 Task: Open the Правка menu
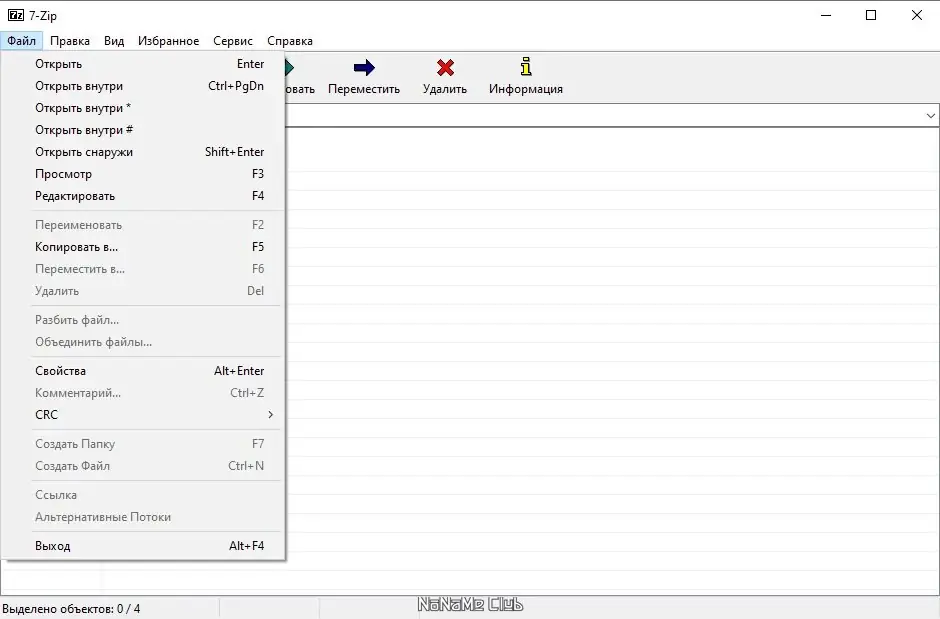click(x=70, y=41)
